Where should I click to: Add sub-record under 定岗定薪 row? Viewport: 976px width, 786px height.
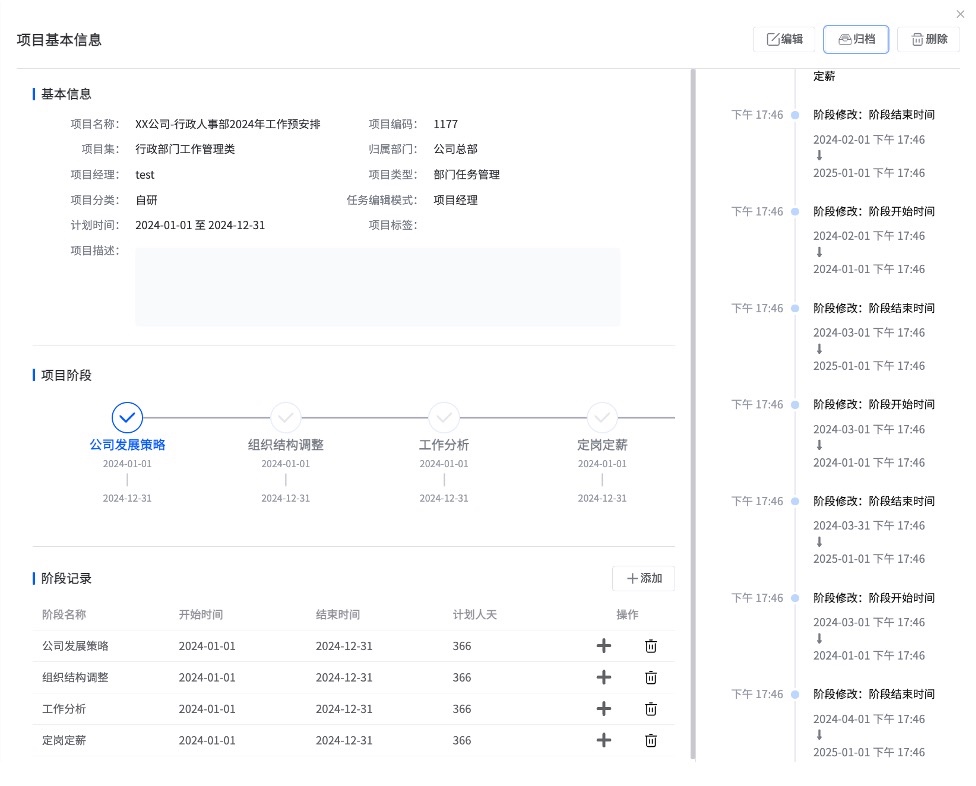click(x=604, y=740)
